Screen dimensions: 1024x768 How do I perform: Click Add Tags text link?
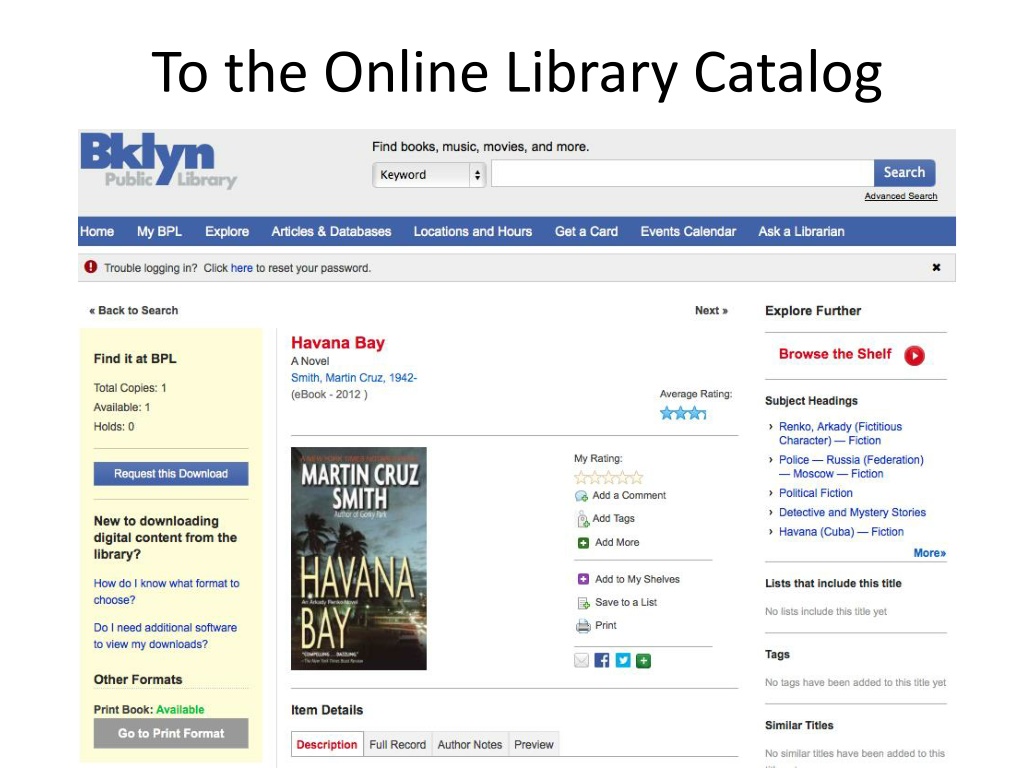(613, 518)
